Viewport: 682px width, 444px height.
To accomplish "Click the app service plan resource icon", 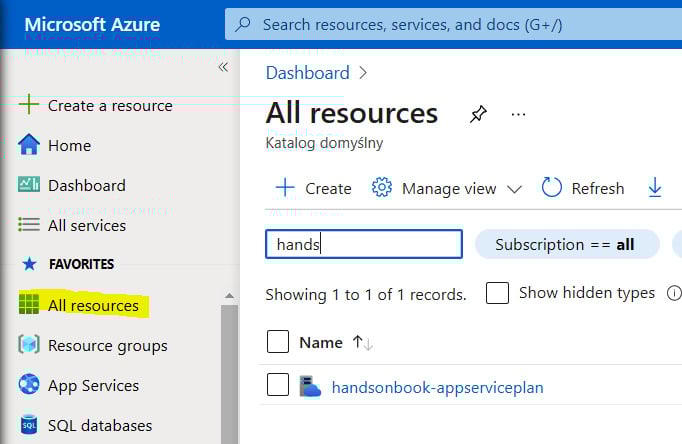I will click(310, 386).
